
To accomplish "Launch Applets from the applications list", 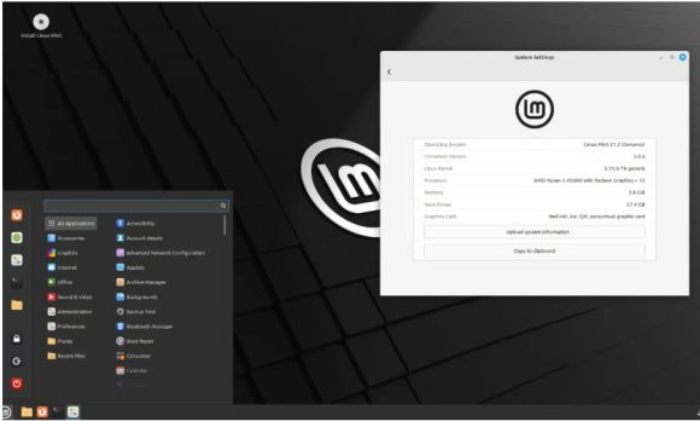I will [x=130, y=267].
